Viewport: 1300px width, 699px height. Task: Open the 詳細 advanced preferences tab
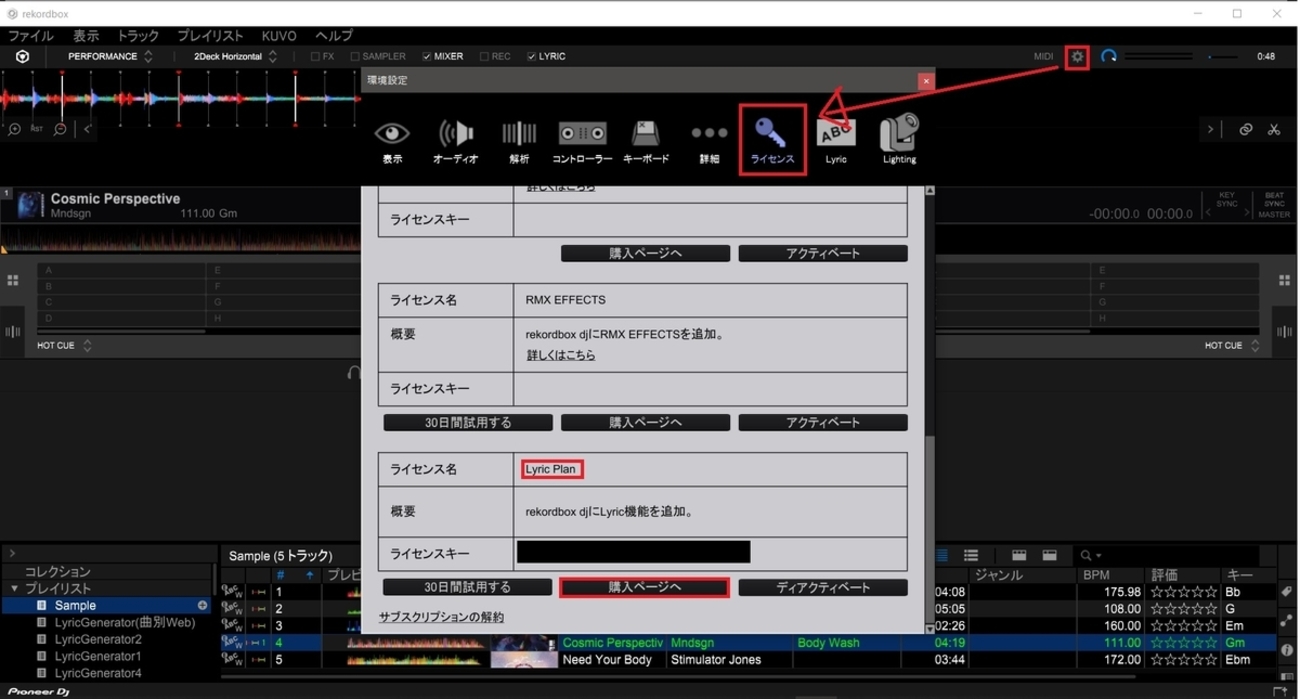pos(709,140)
